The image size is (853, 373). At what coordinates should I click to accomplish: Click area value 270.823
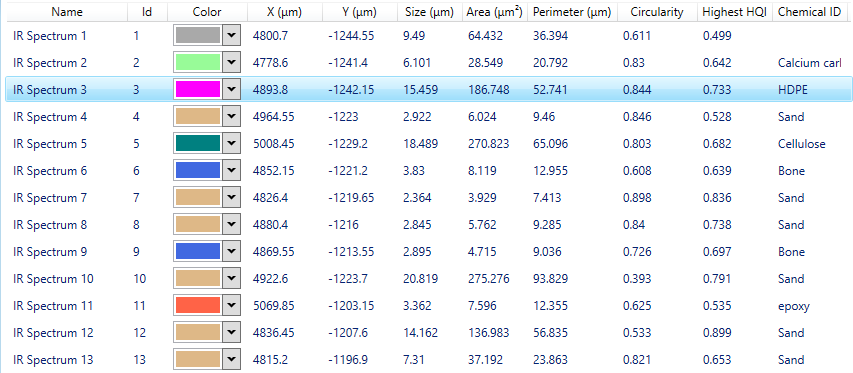click(x=489, y=144)
